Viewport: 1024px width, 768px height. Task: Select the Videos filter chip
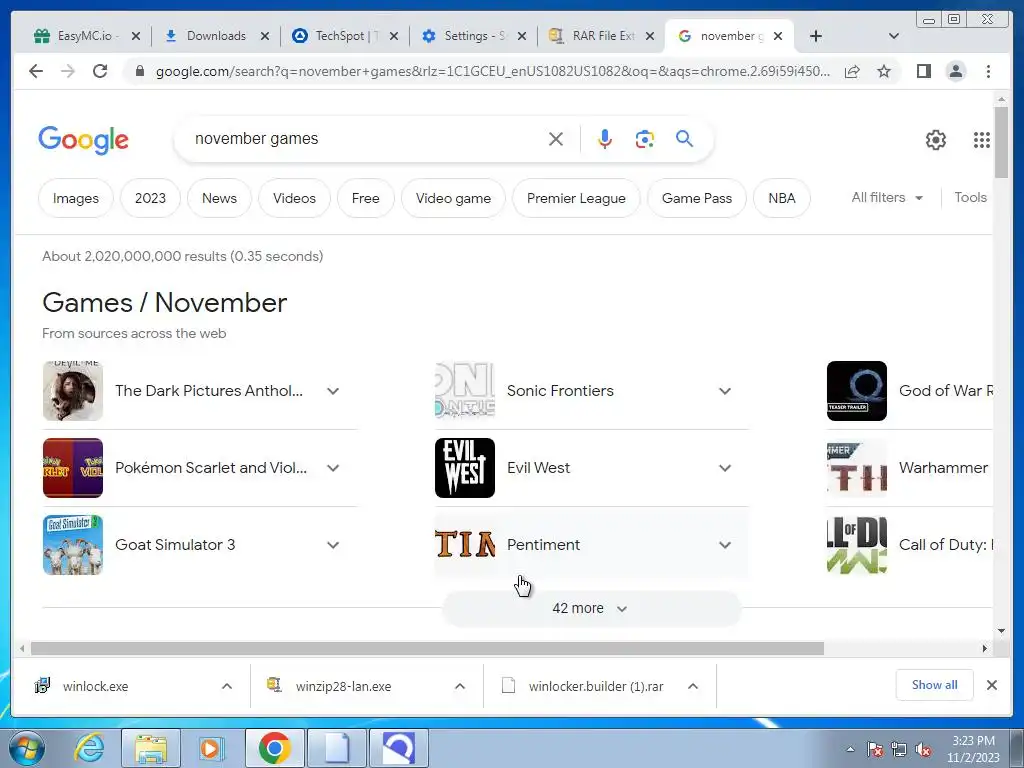[x=295, y=198]
